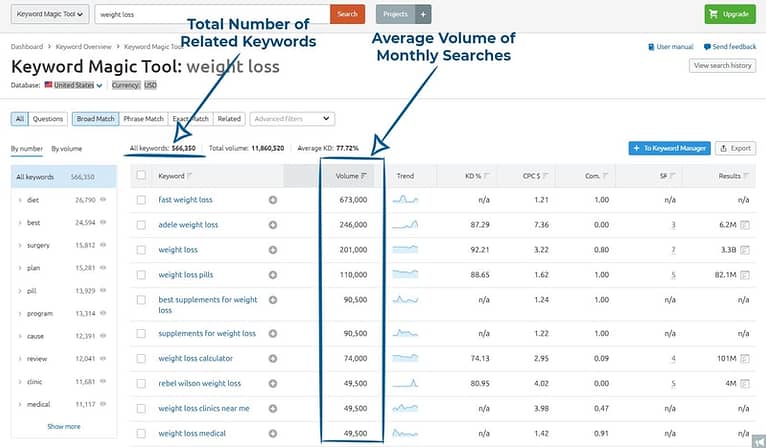Viewport: 766px width, 448px height.
Task: Click the Export button
Action: click(735, 148)
